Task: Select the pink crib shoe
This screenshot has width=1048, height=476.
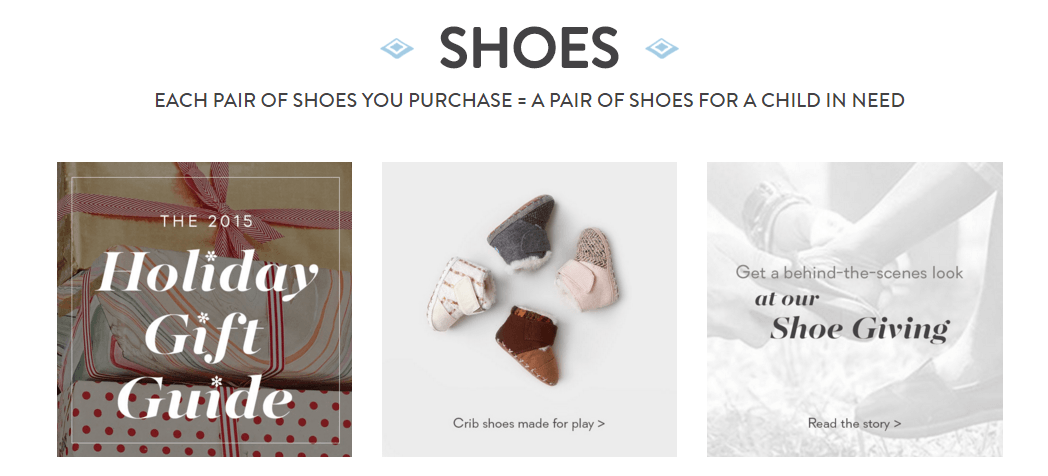Action: click(588, 267)
